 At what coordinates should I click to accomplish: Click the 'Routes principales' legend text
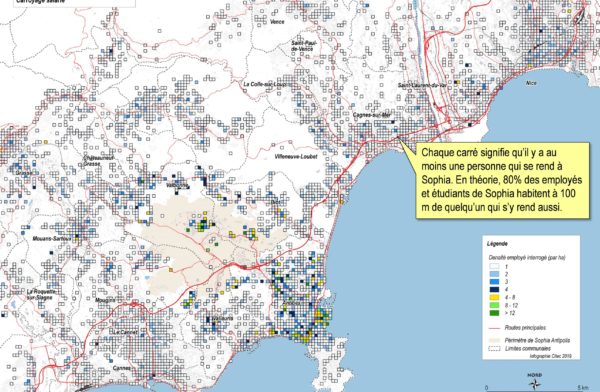[x=525, y=328]
